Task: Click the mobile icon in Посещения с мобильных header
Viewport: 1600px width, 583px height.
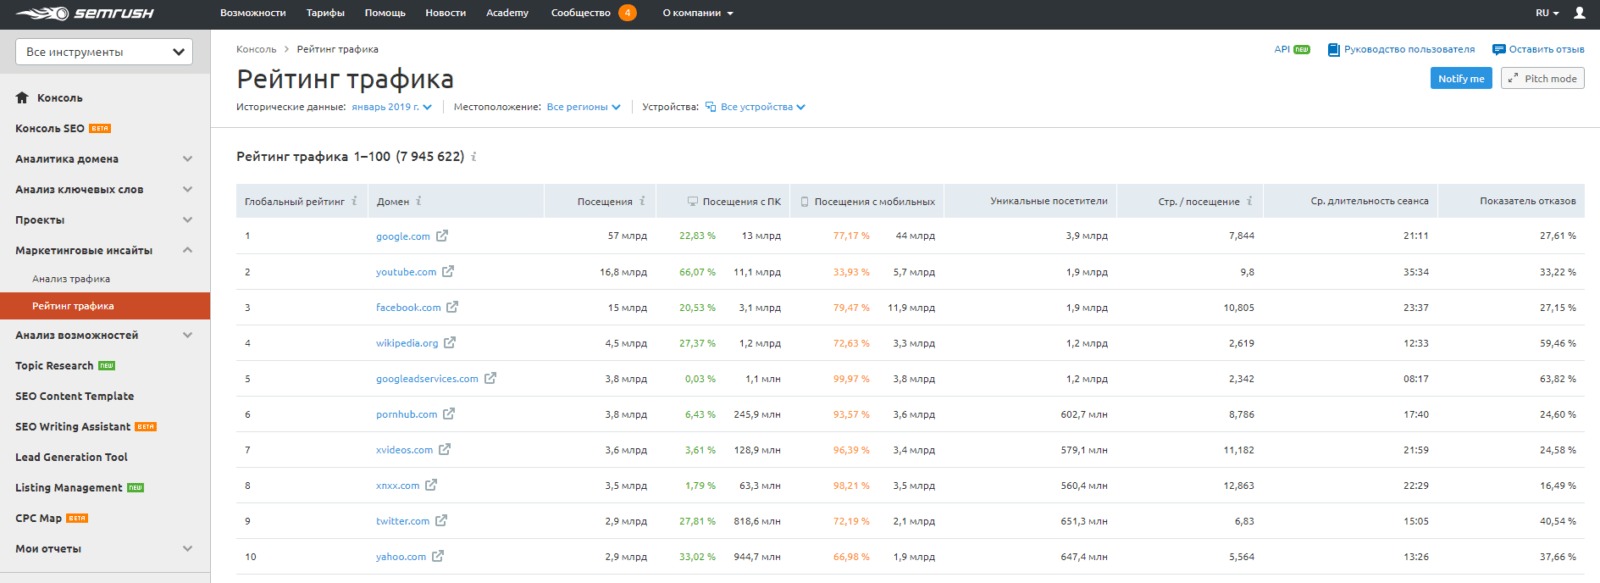Action: tap(805, 201)
